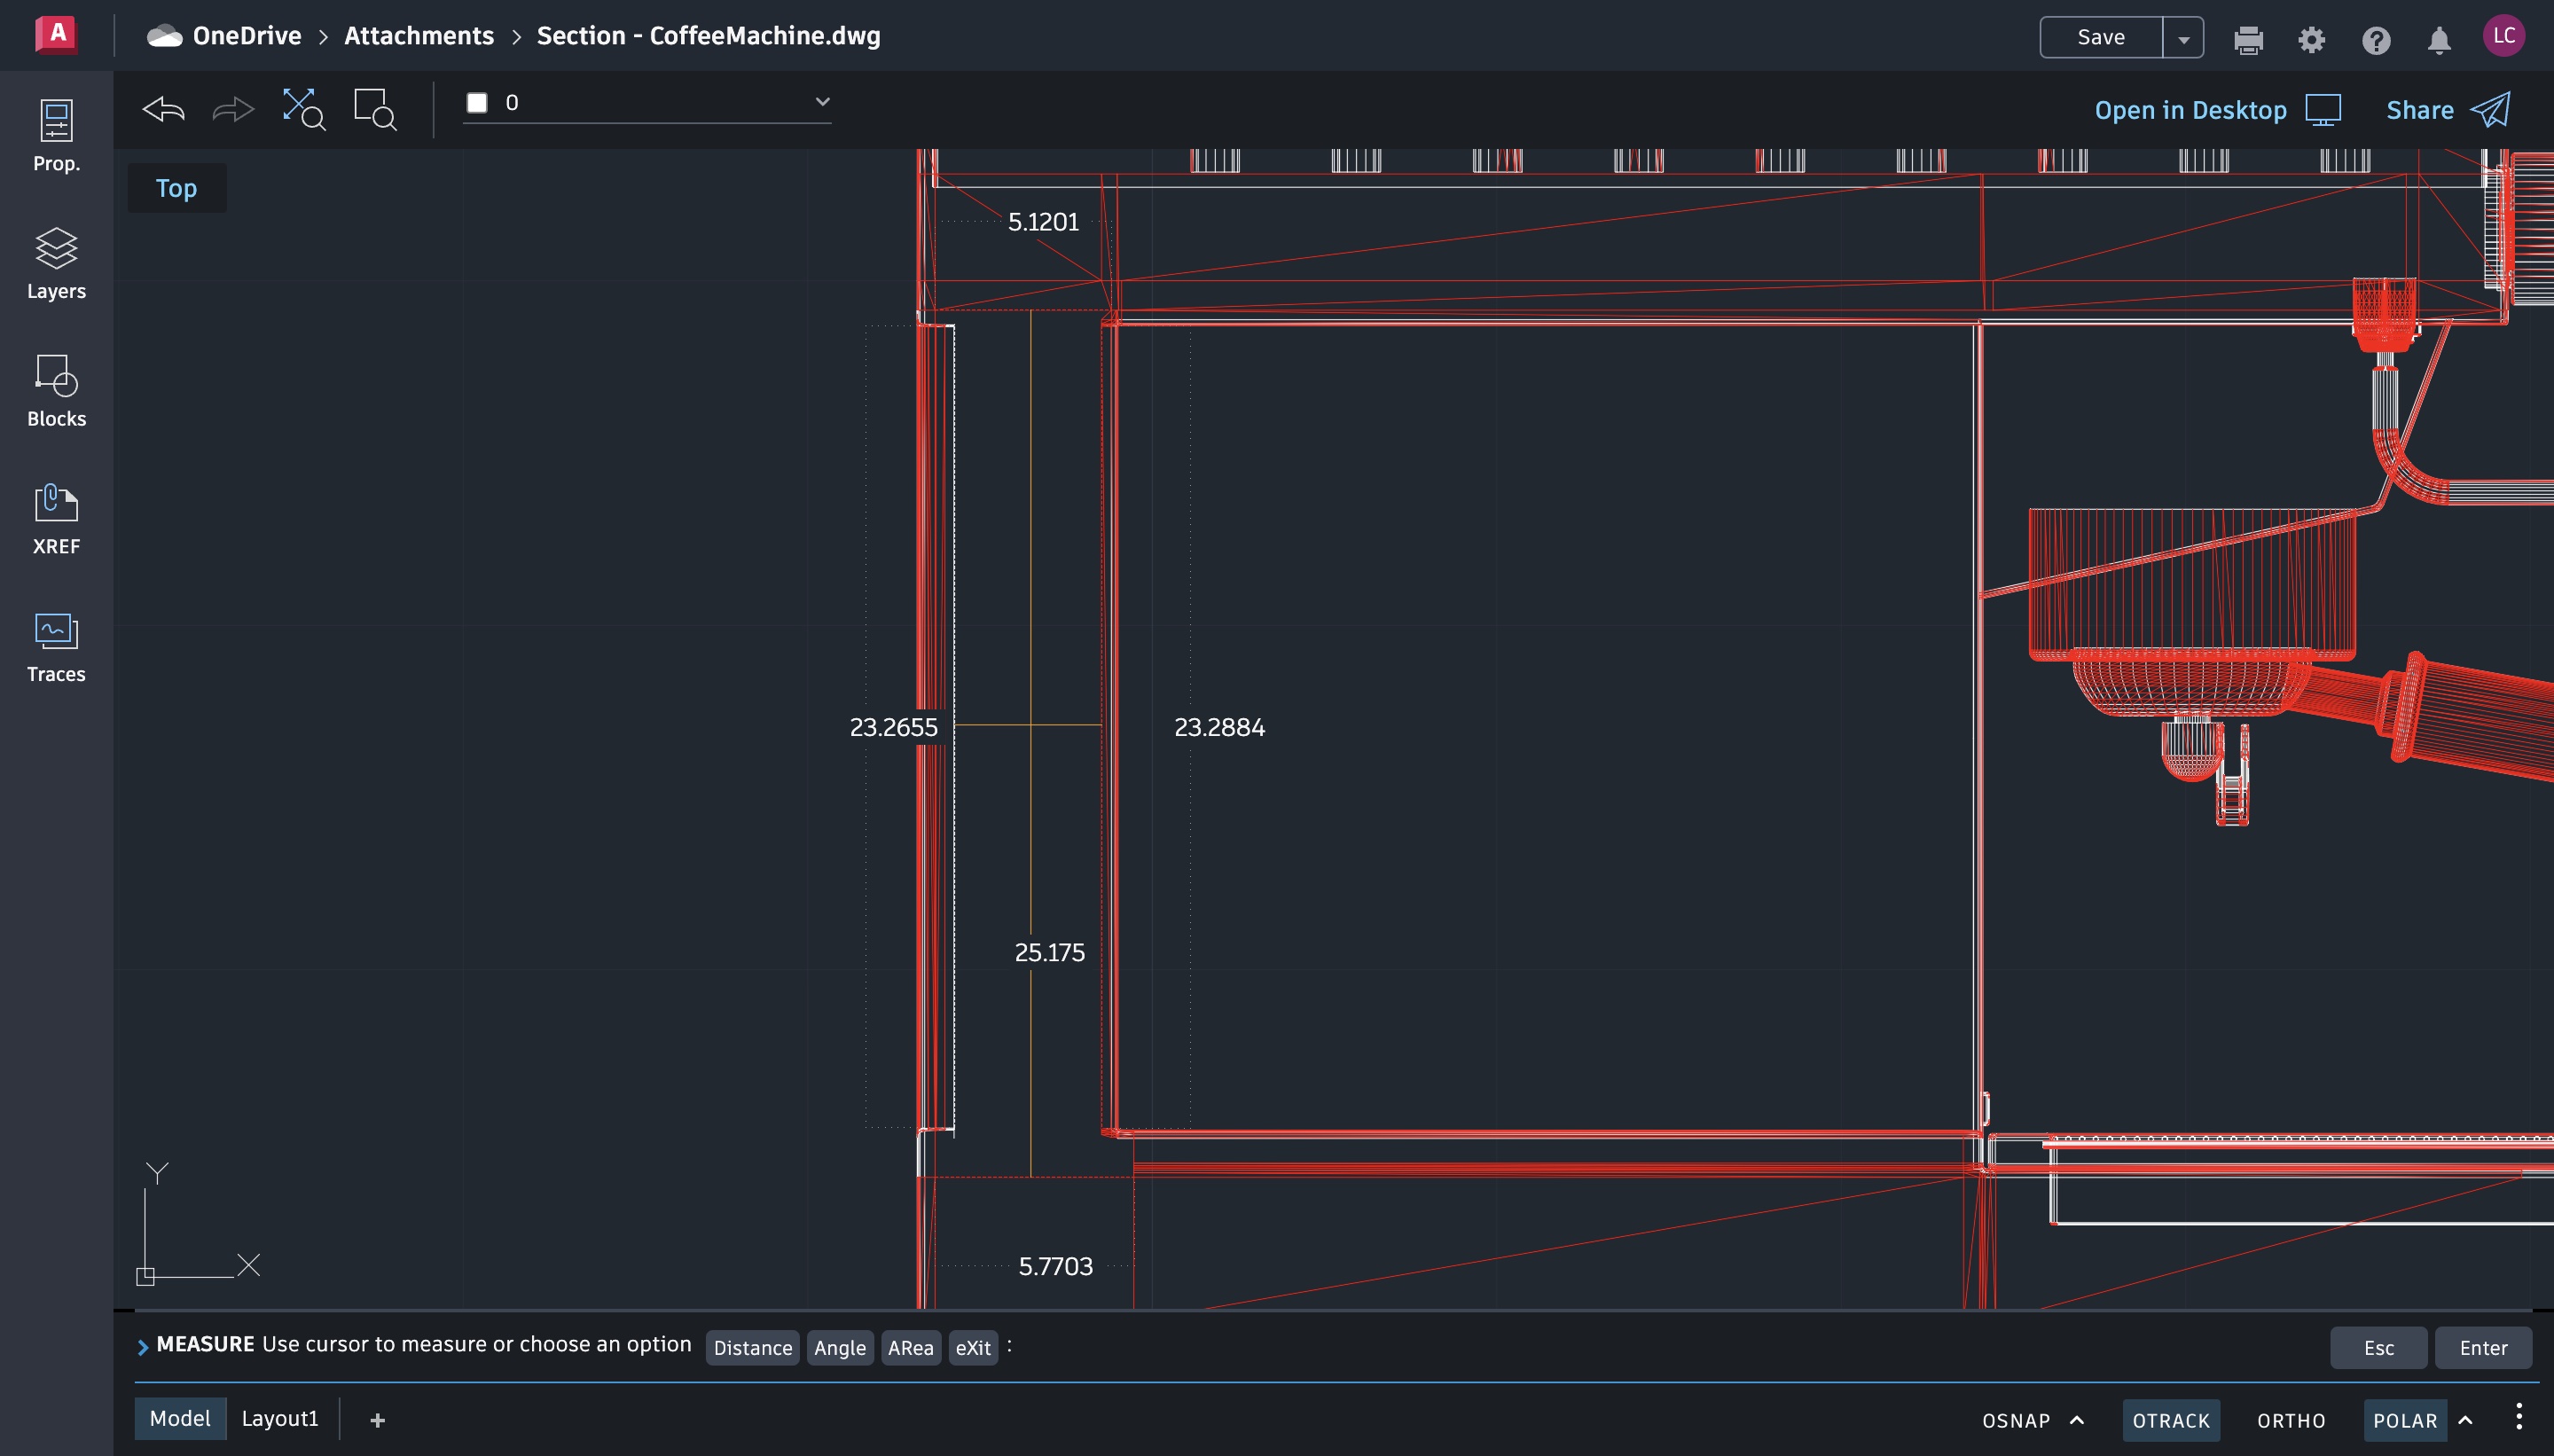2554x1456 pixels.
Task: Toggle OSNAP mode
Action: [2015, 1420]
